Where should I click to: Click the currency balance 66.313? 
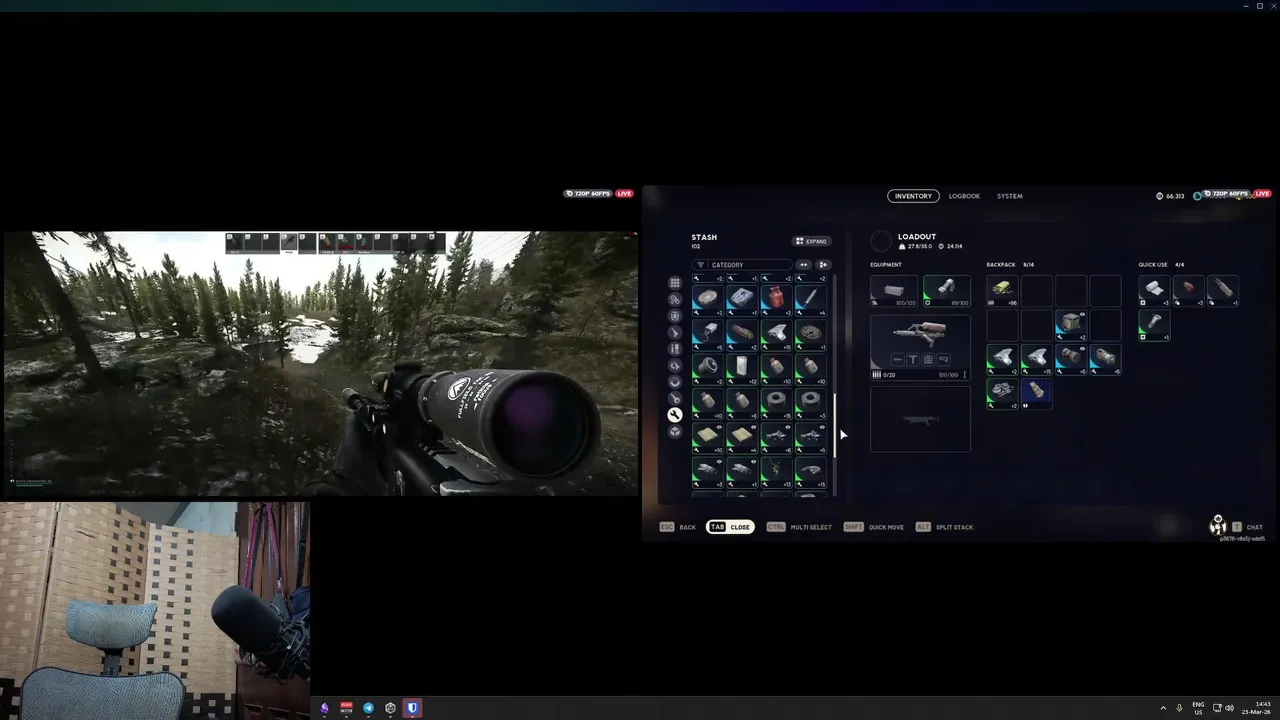pos(1170,196)
